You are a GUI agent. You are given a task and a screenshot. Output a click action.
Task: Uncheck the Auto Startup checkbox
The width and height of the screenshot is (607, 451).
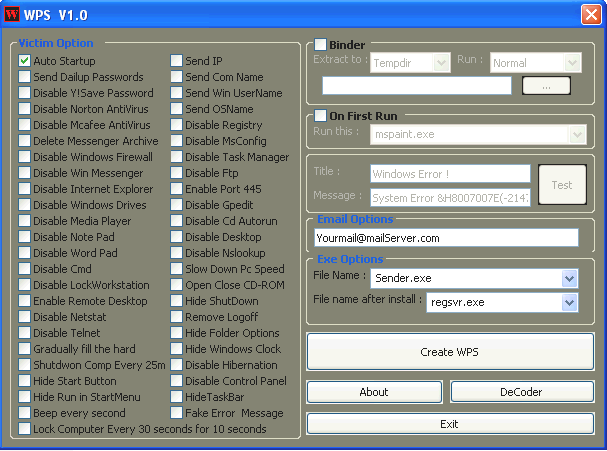point(25,61)
